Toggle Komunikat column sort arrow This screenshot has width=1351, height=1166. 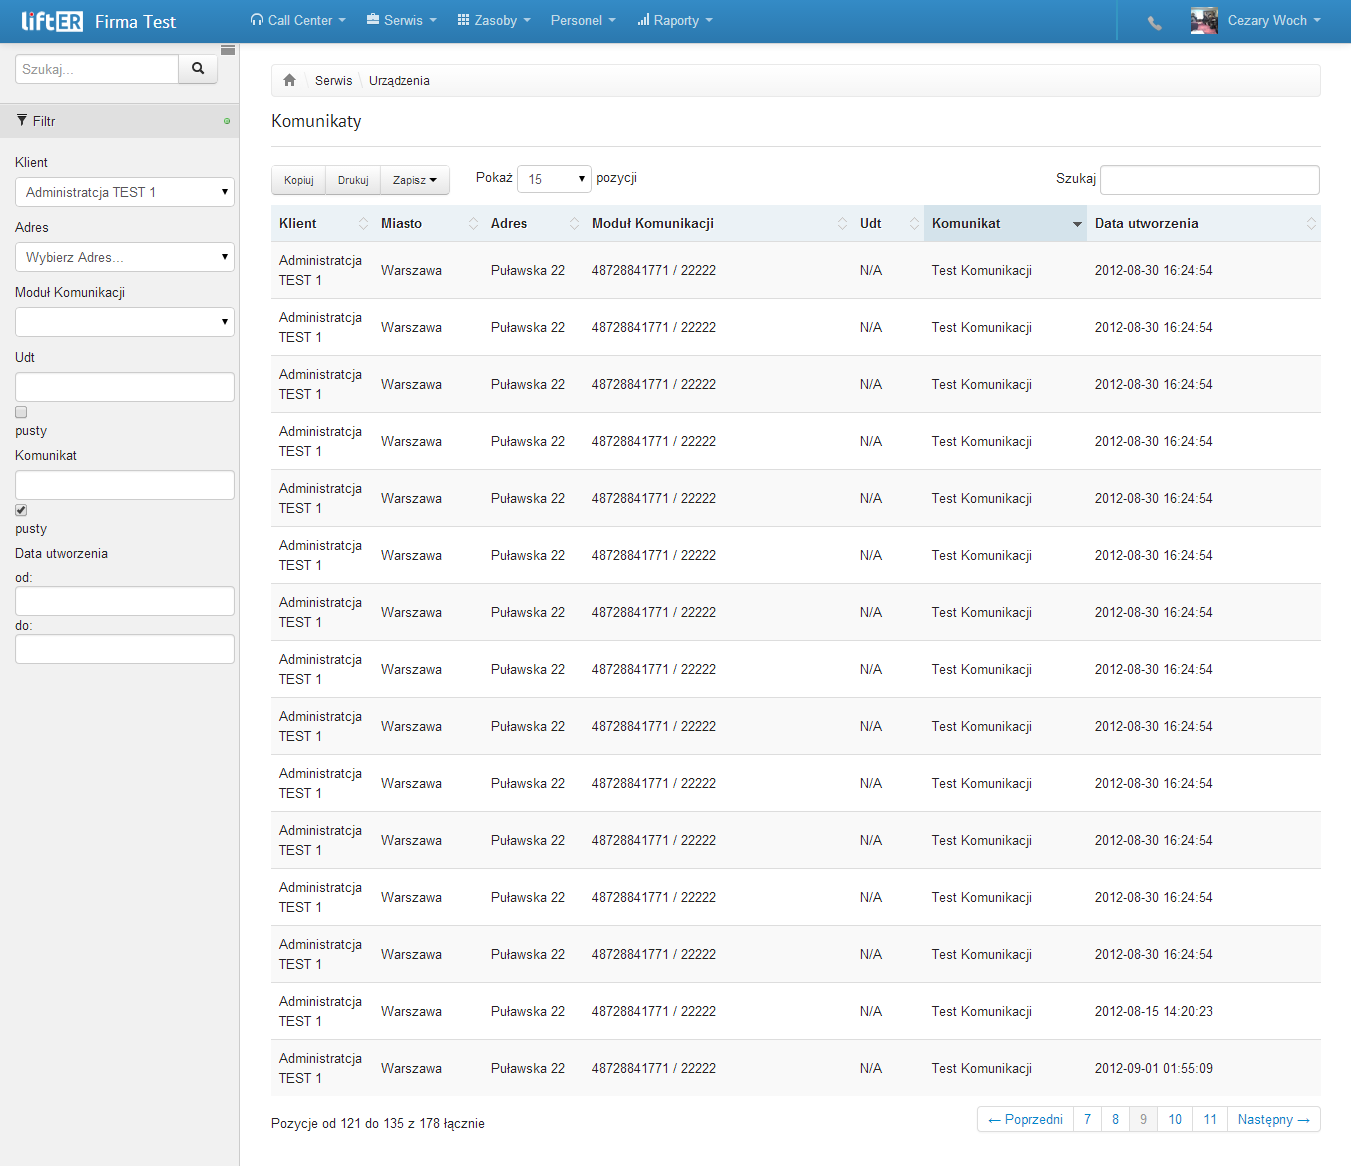[1077, 224]
